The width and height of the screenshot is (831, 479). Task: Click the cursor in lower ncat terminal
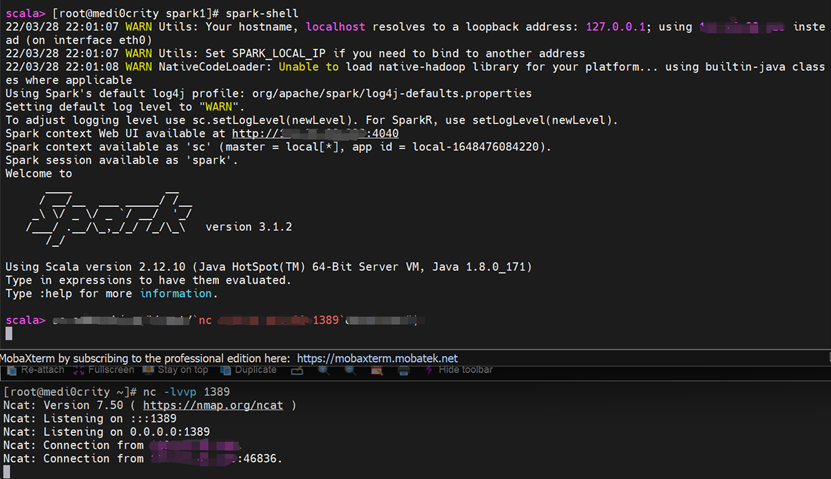coord(7,472)
